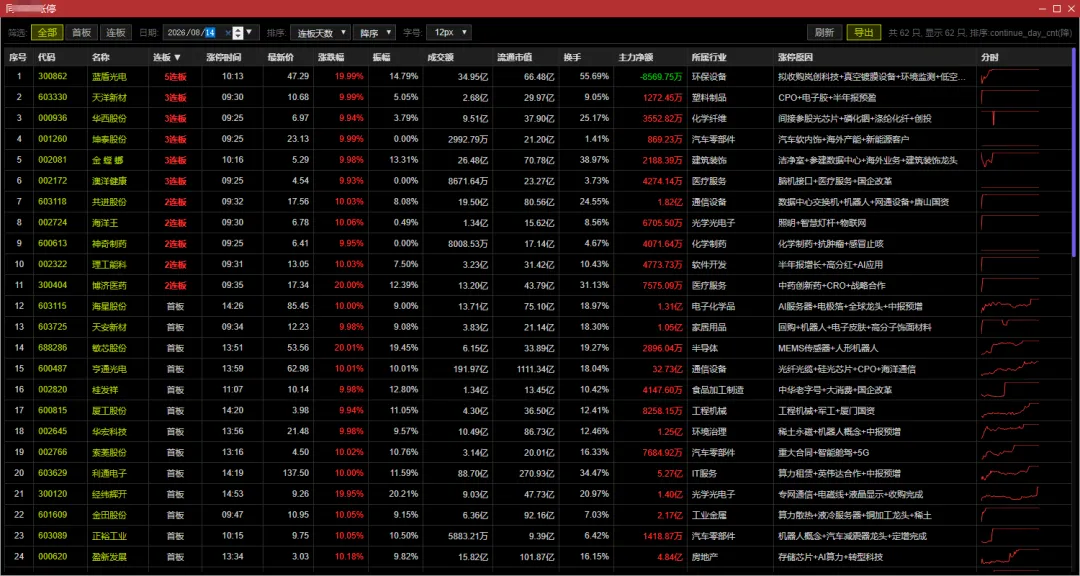The image size is (1080, 576).
Task: Open the intraday chart for 华西股份
Action: [1010, 118]
